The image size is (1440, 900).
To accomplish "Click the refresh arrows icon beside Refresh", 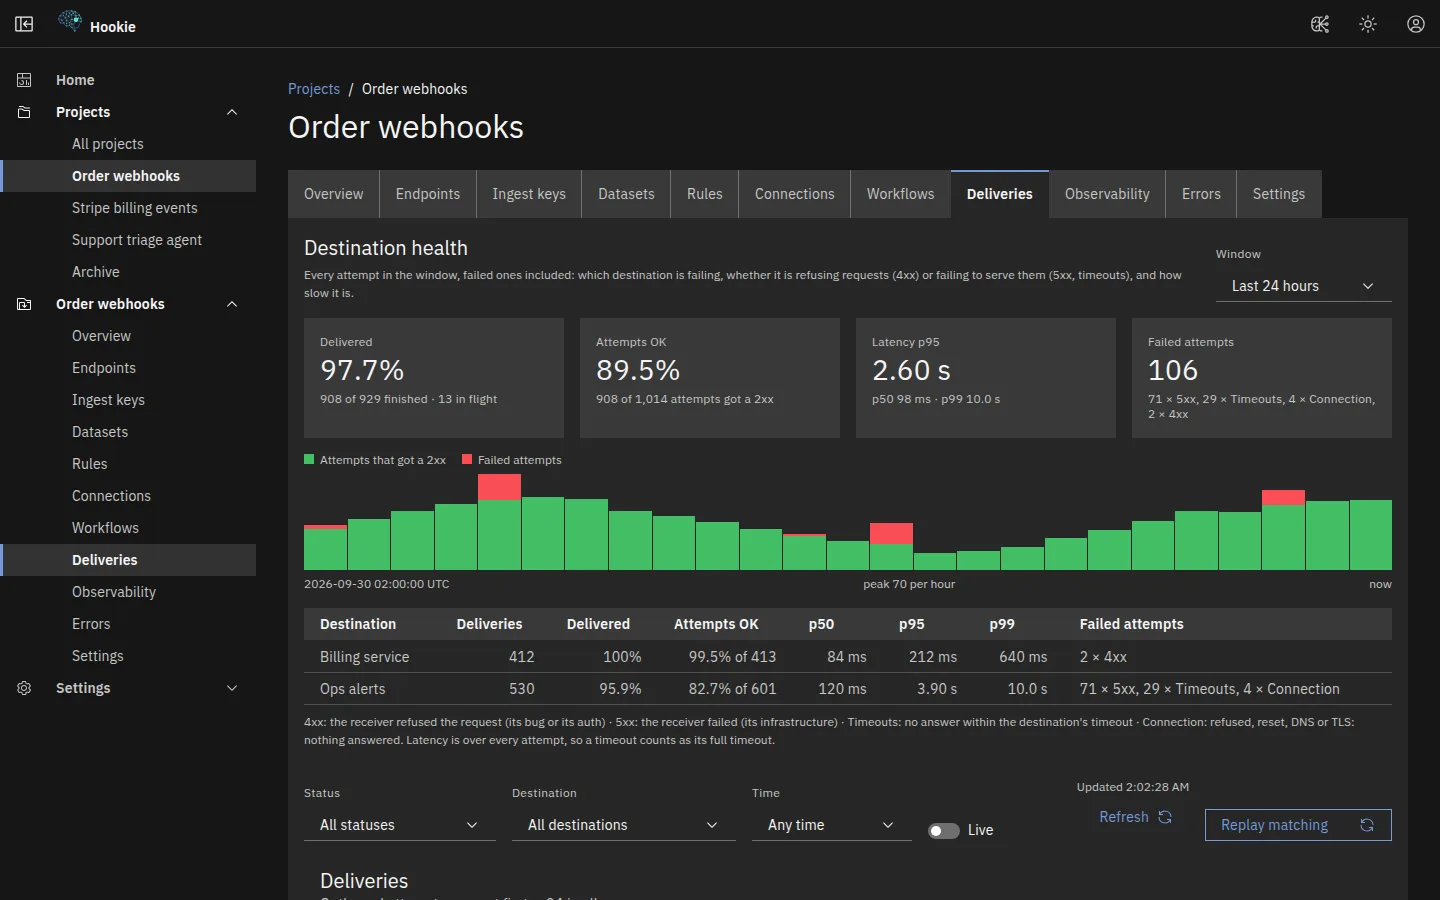I will 1165,817.
